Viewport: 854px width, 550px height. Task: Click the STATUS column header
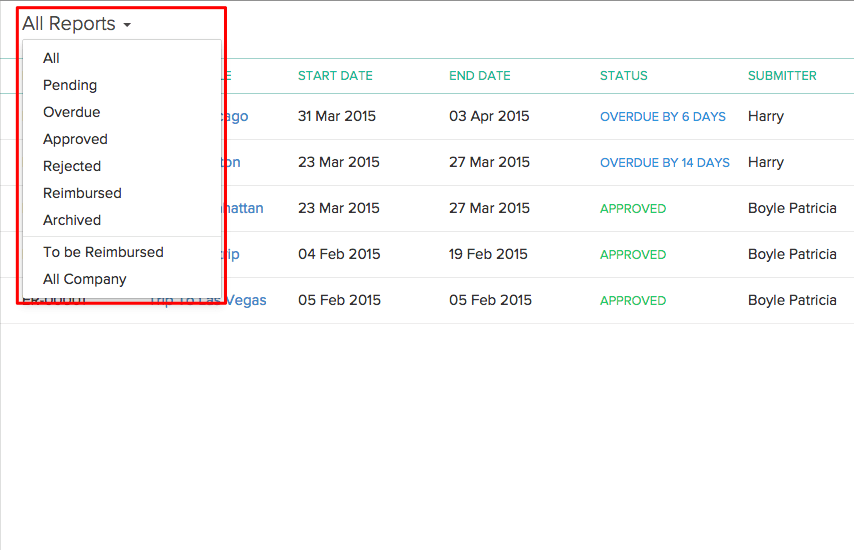tap(624, 76)
